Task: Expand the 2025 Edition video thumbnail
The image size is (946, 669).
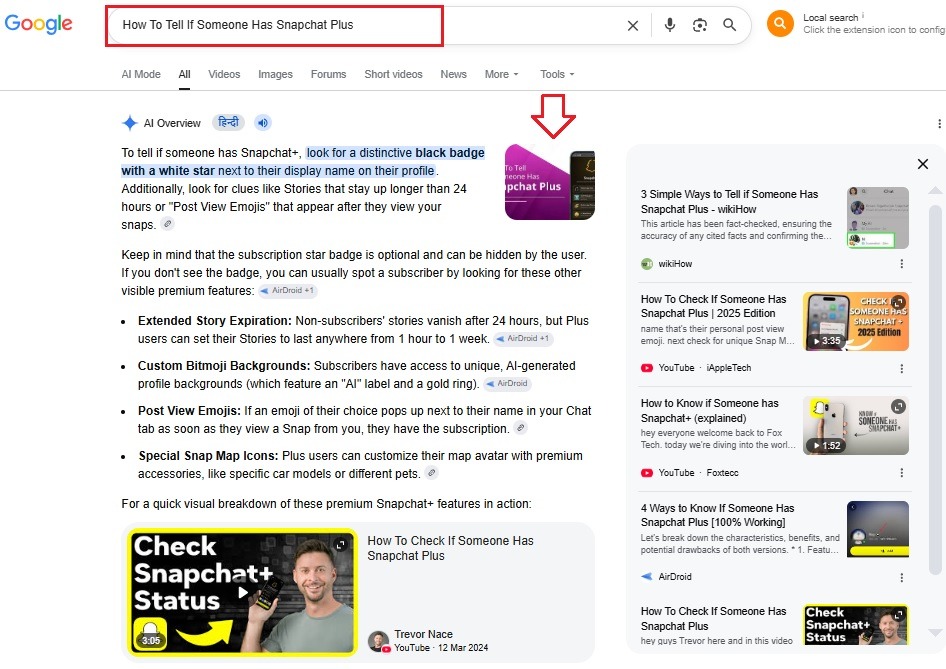Action: coord(898,302)
